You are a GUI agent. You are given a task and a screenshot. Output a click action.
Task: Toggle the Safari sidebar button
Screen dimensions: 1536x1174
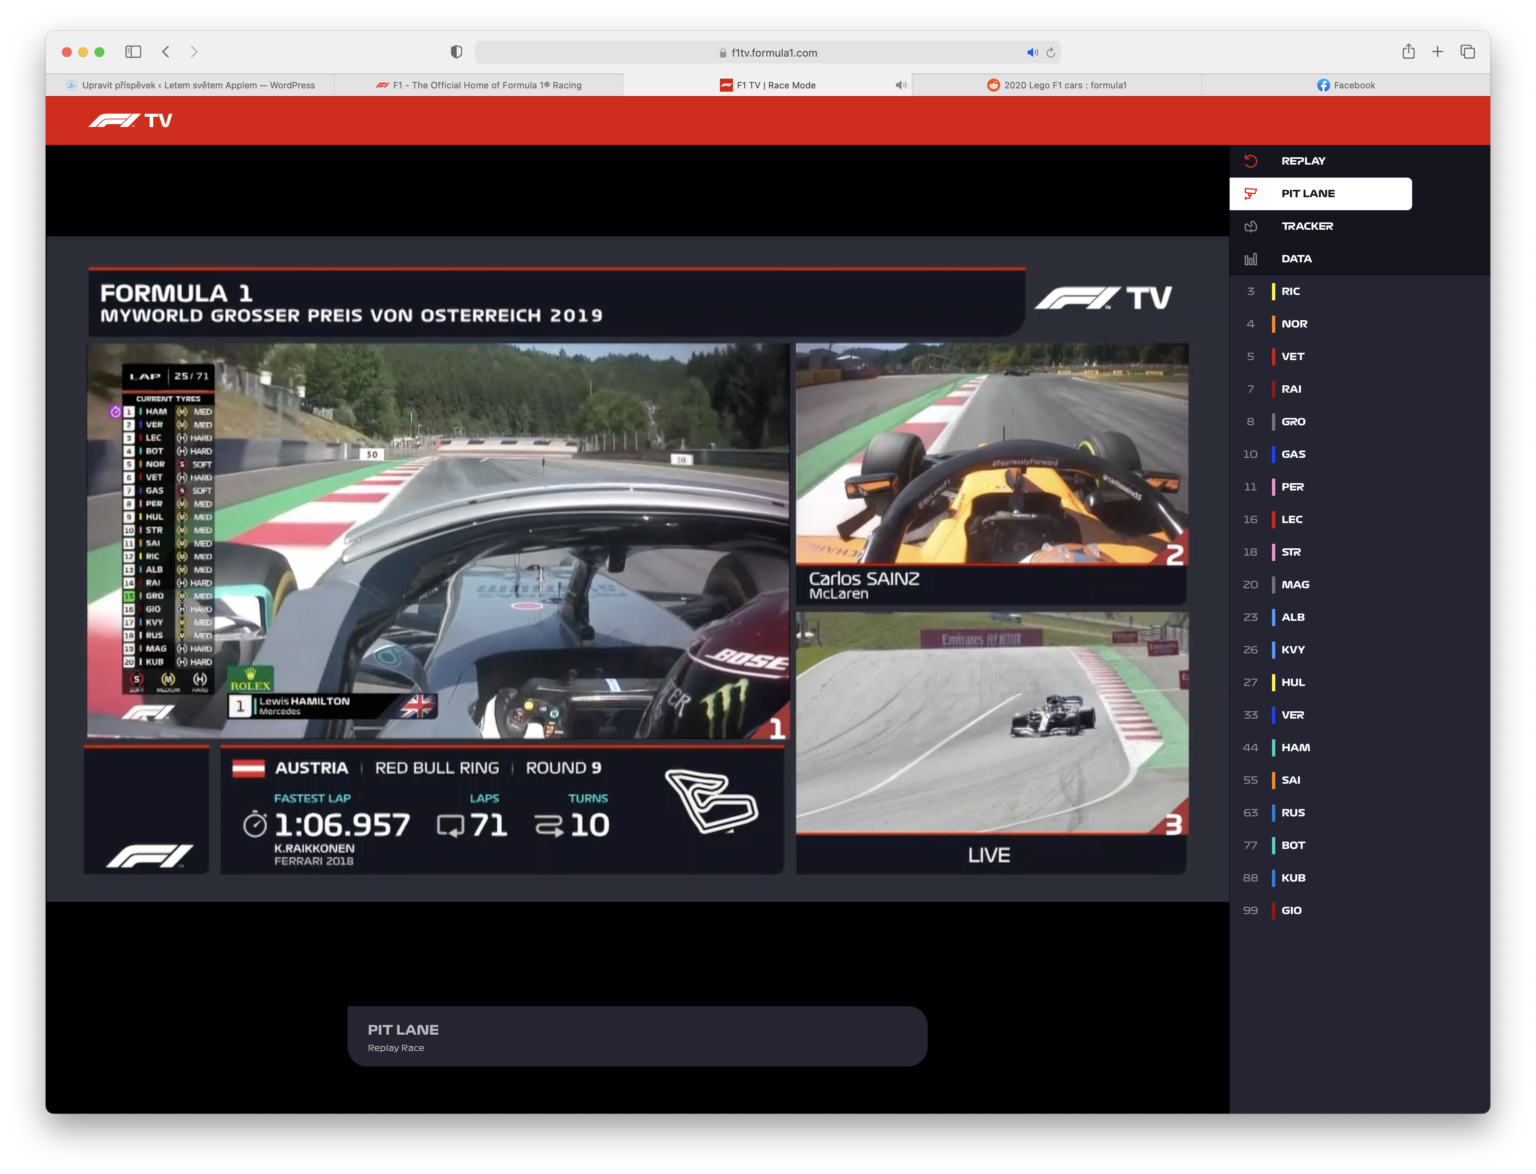[133, 52]
